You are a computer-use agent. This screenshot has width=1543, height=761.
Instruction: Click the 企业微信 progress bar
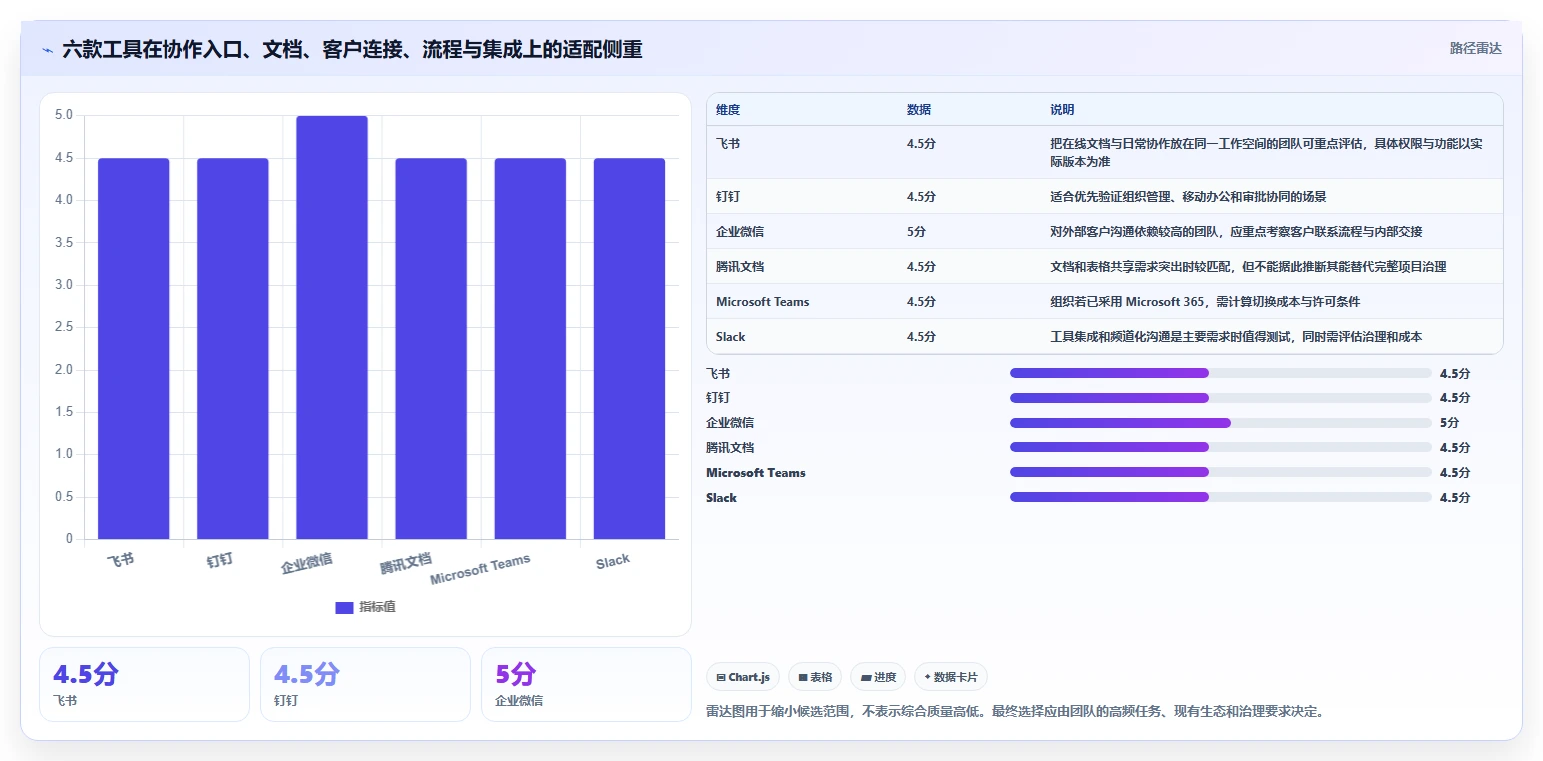[x=1220, y=423]
